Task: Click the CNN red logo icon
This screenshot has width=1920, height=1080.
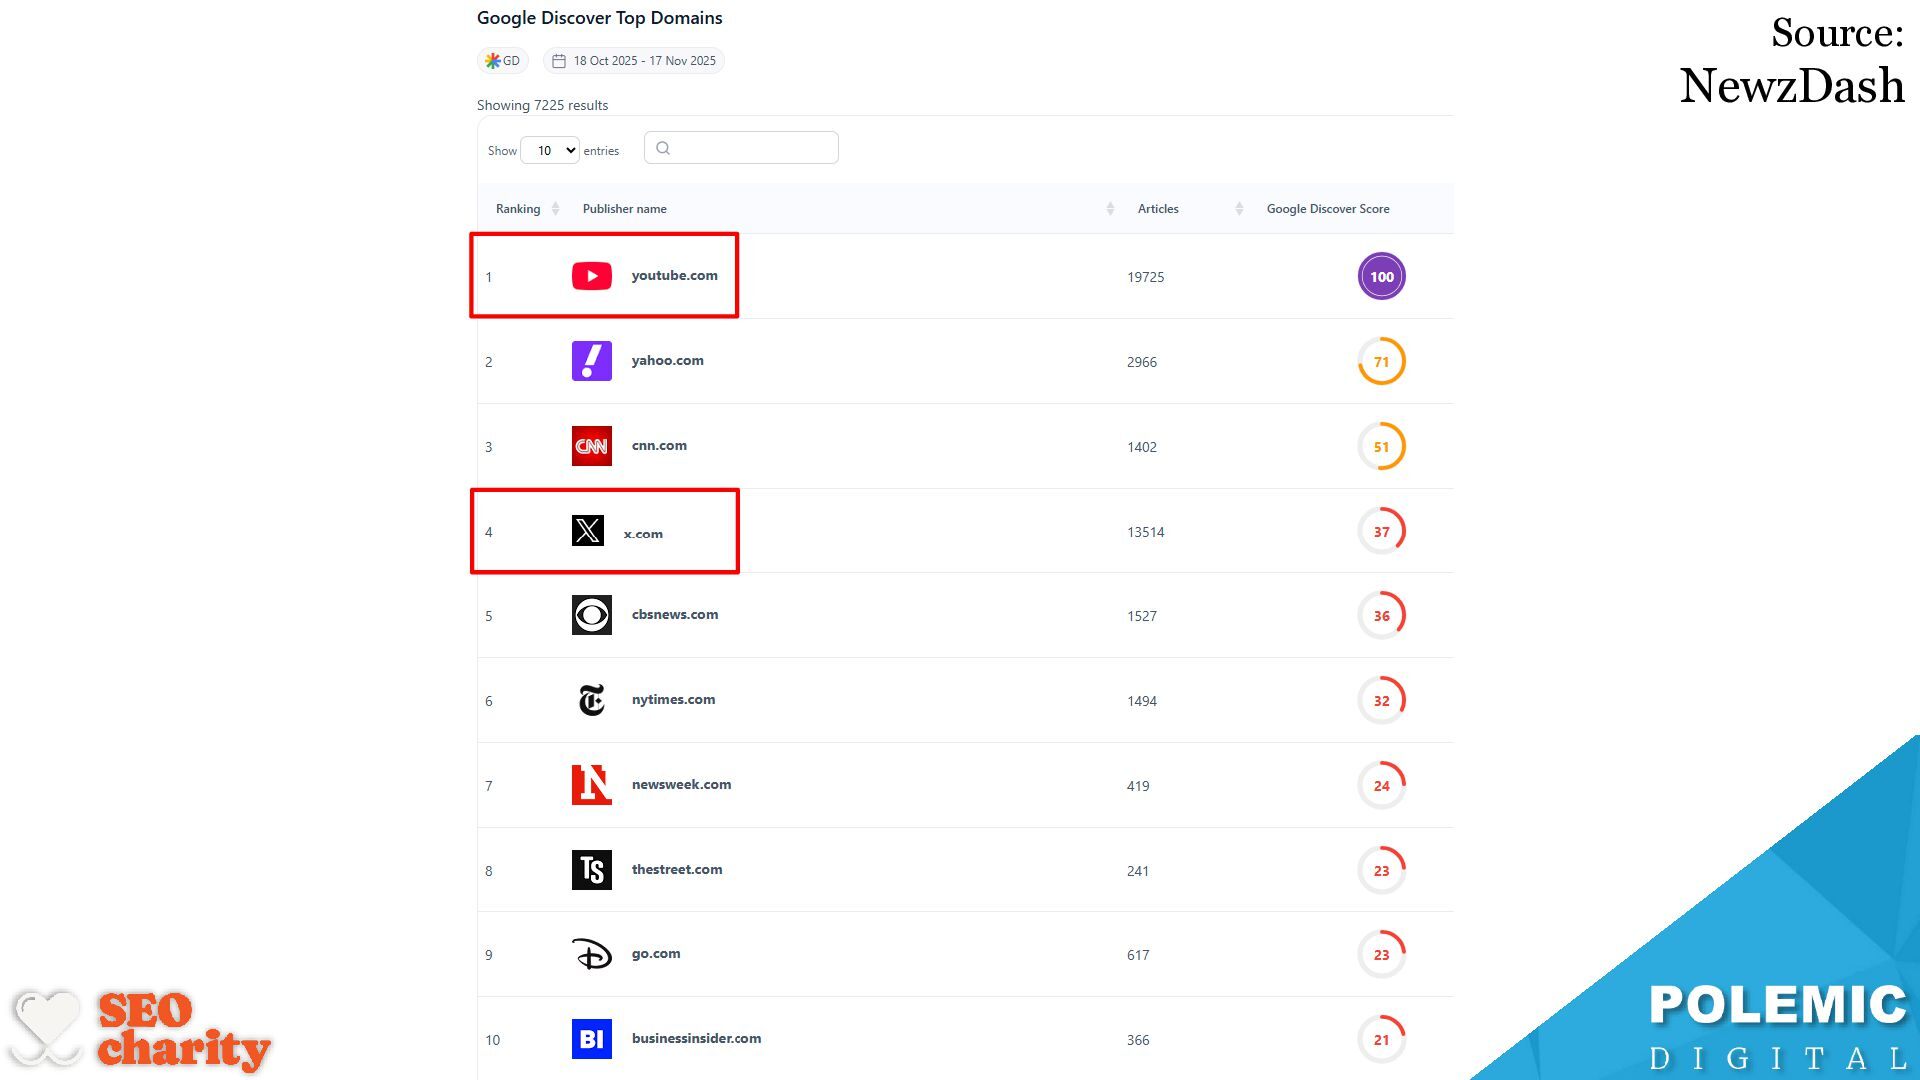Action: point(591,446)
